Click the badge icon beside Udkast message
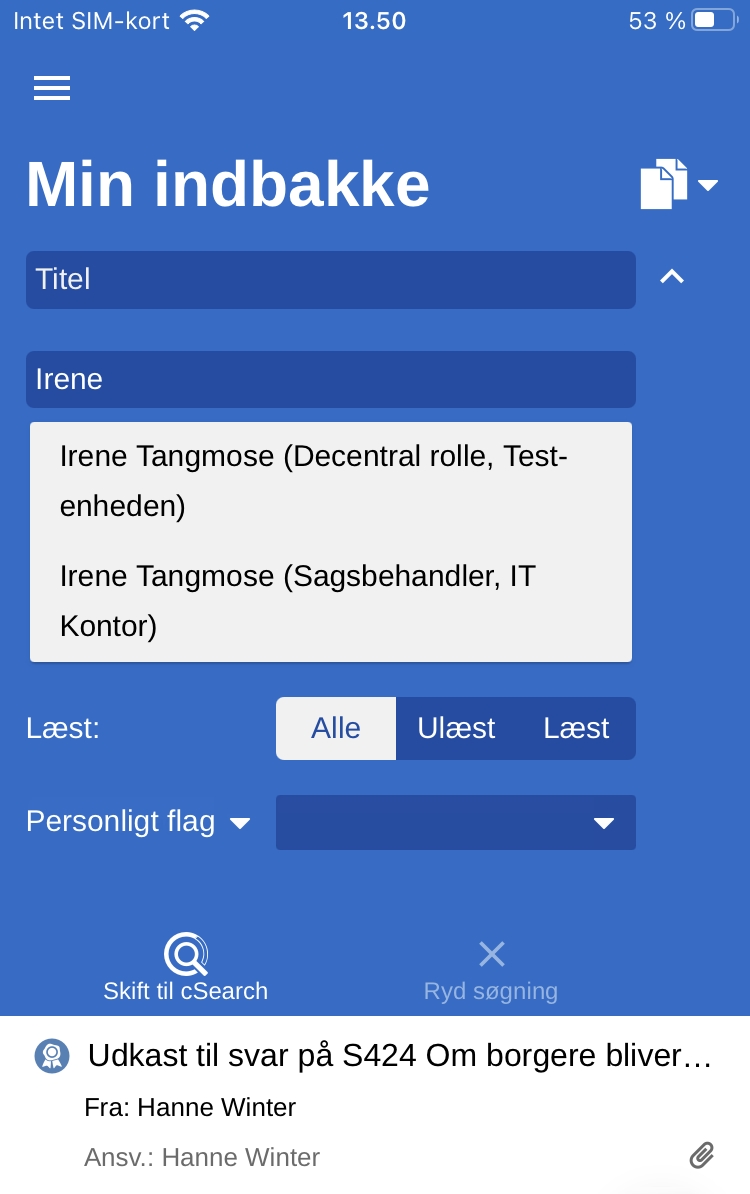The width and height of the screenshot is (750, 1194). point(51,1055)
